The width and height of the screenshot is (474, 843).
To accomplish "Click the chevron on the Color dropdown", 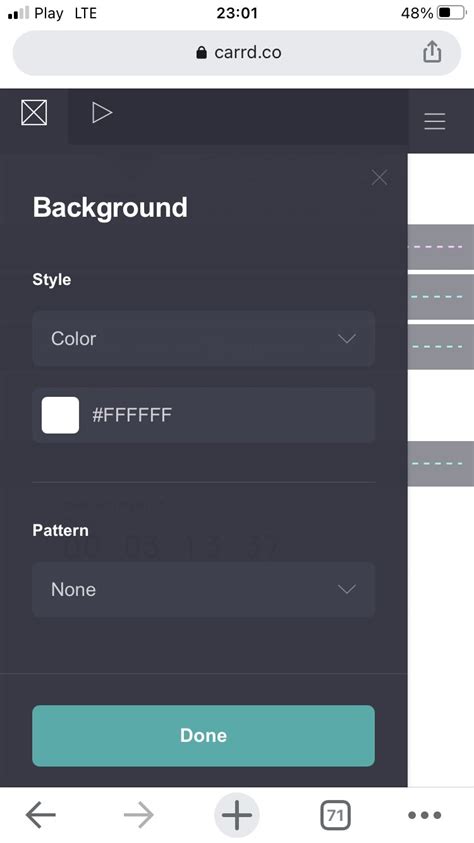I will 347,339.
